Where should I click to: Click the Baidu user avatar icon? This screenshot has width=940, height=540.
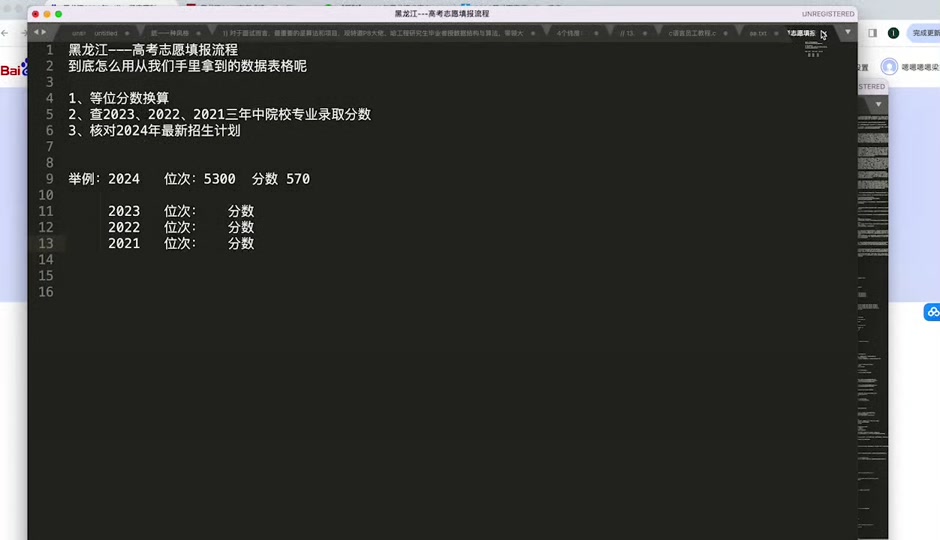tap(889, 66)
